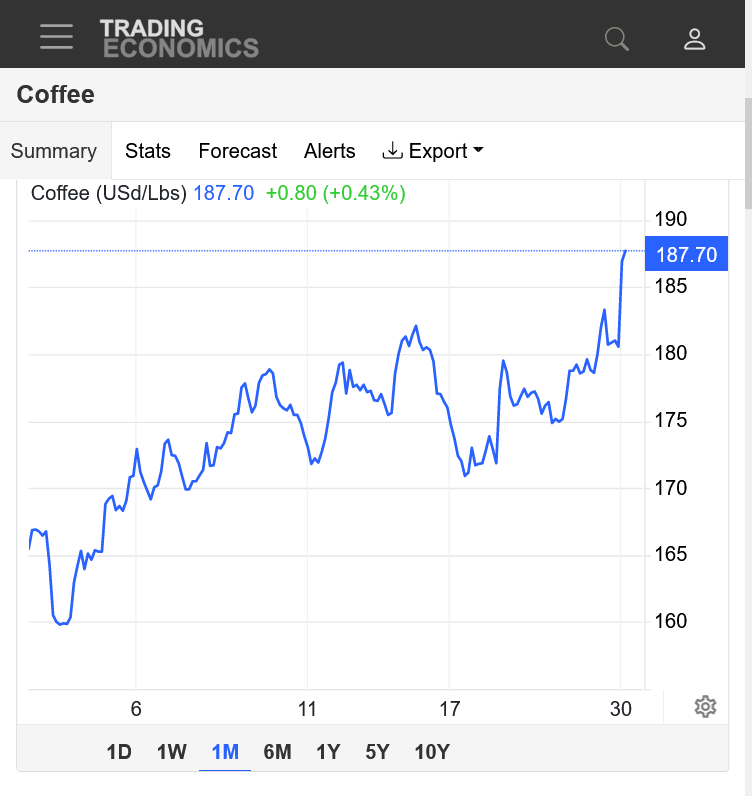Select the 1W time range
Image resolution: width=752 pixels, height=804 pixels.
172,752
